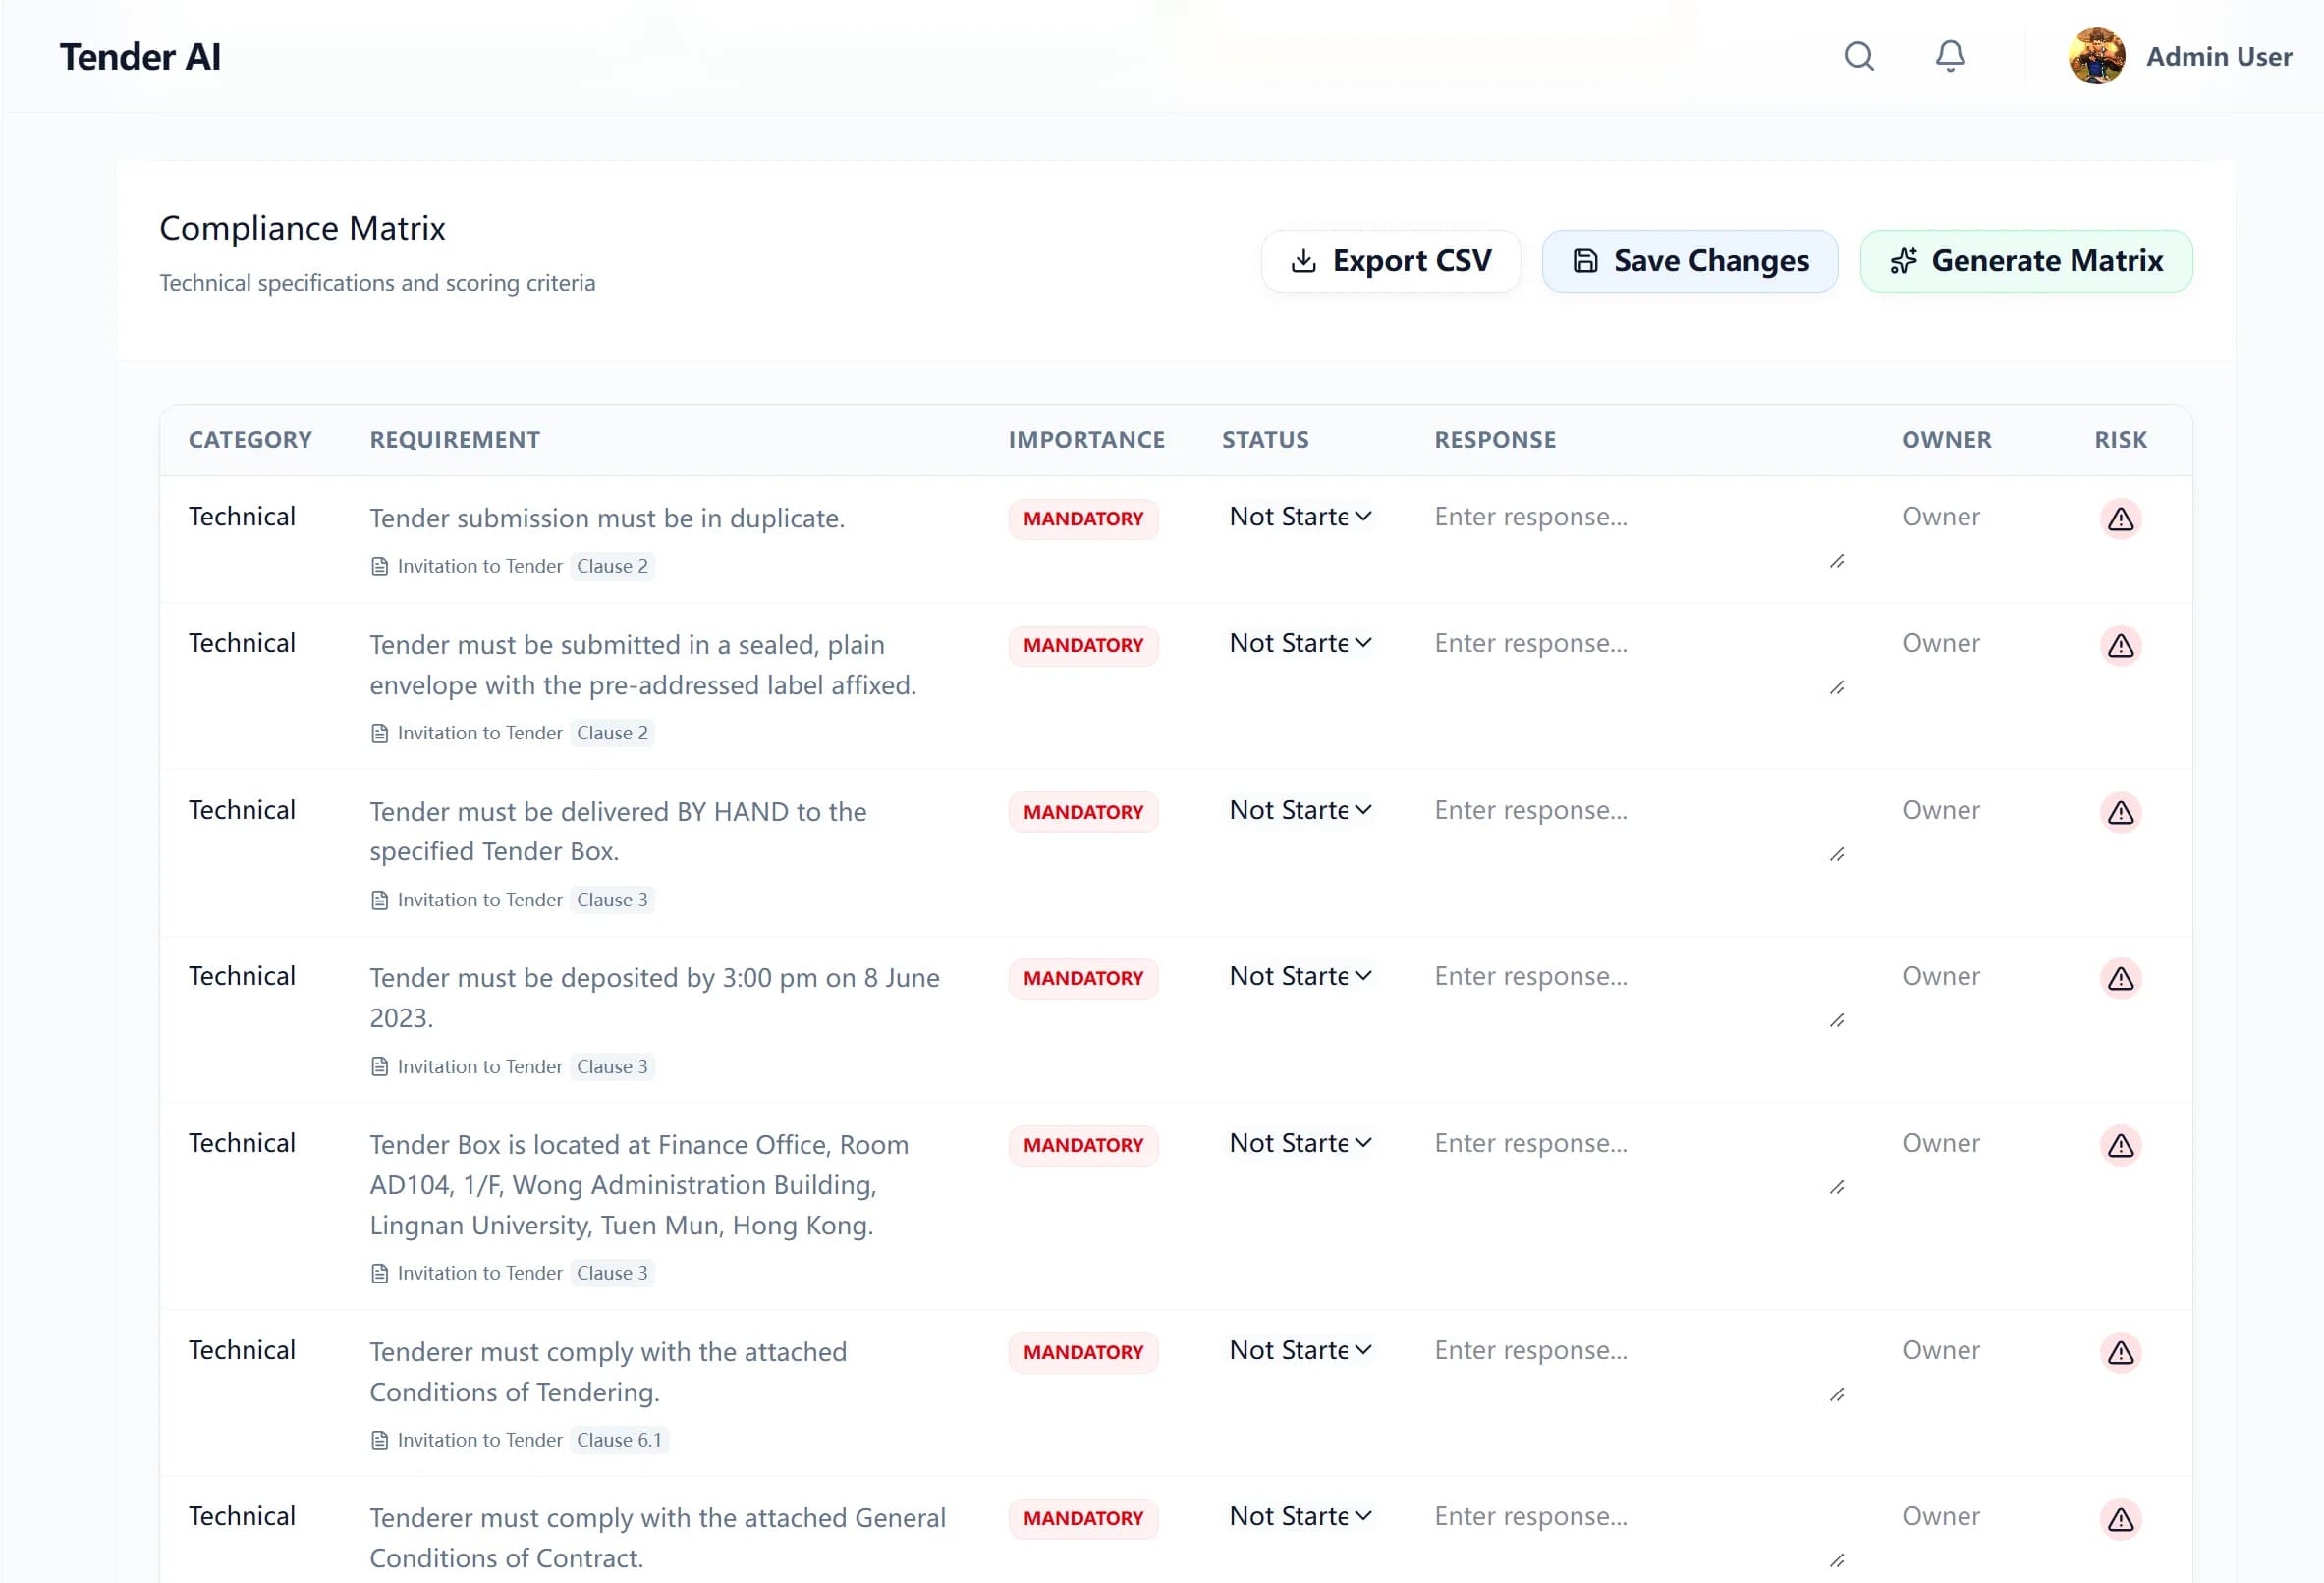Open the Tender AI home logo

point(140,57)
